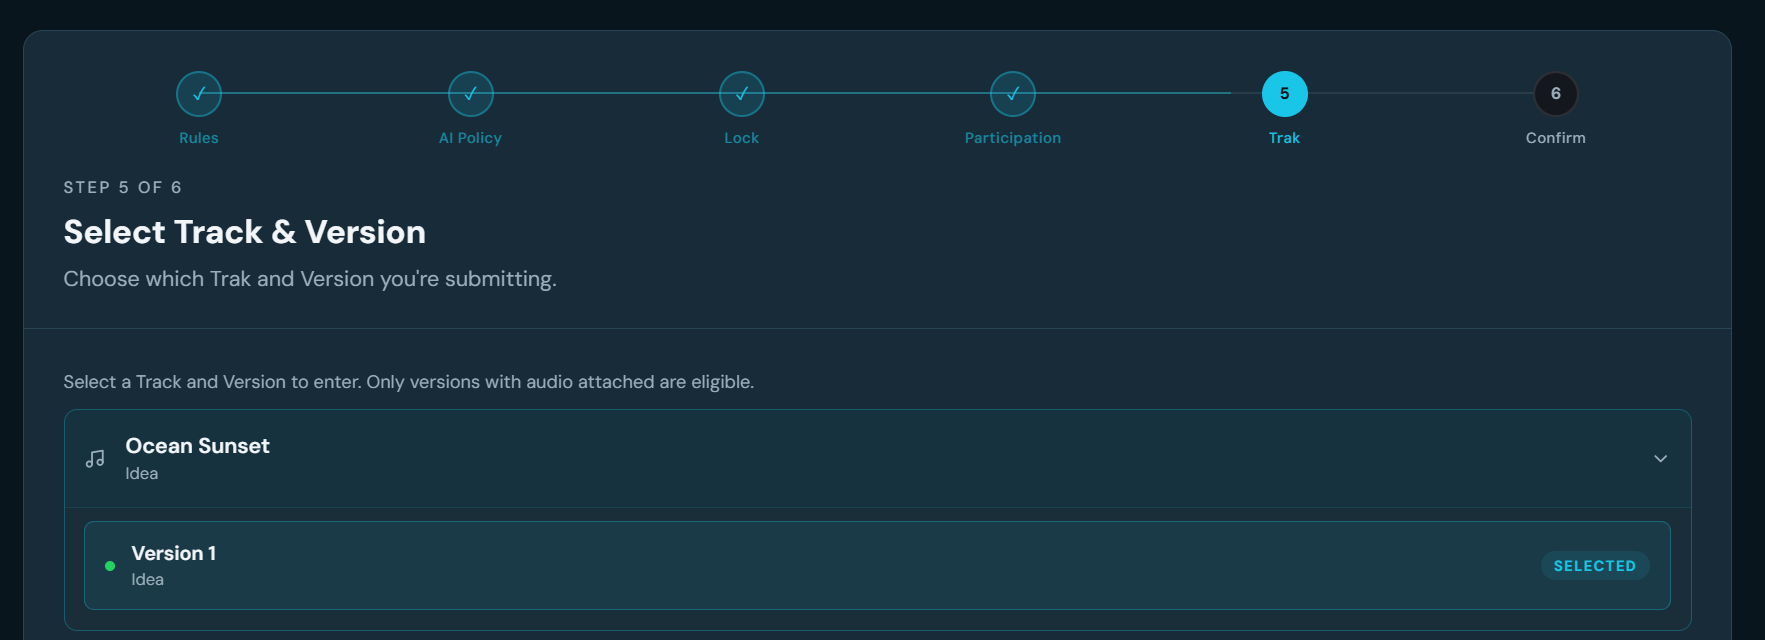Go to the AI Policy step label
Screen dimensions: 1765x640
471,138
